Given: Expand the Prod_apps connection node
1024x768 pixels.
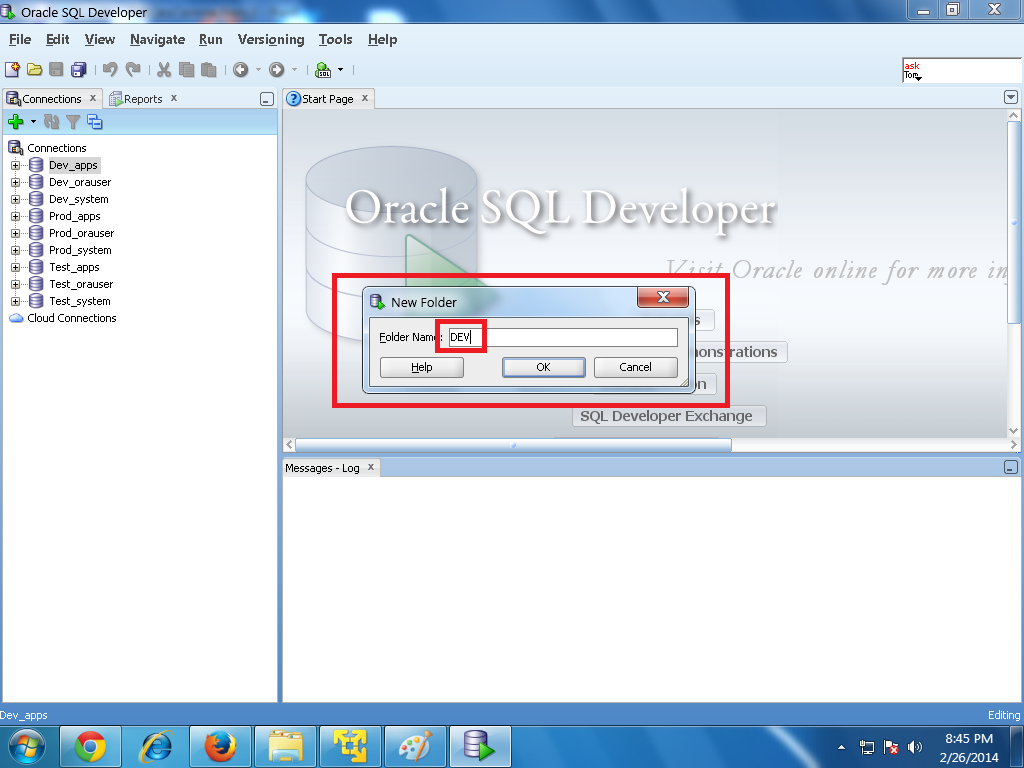Looking at the screenshot, I should click(x=15, y=216).
